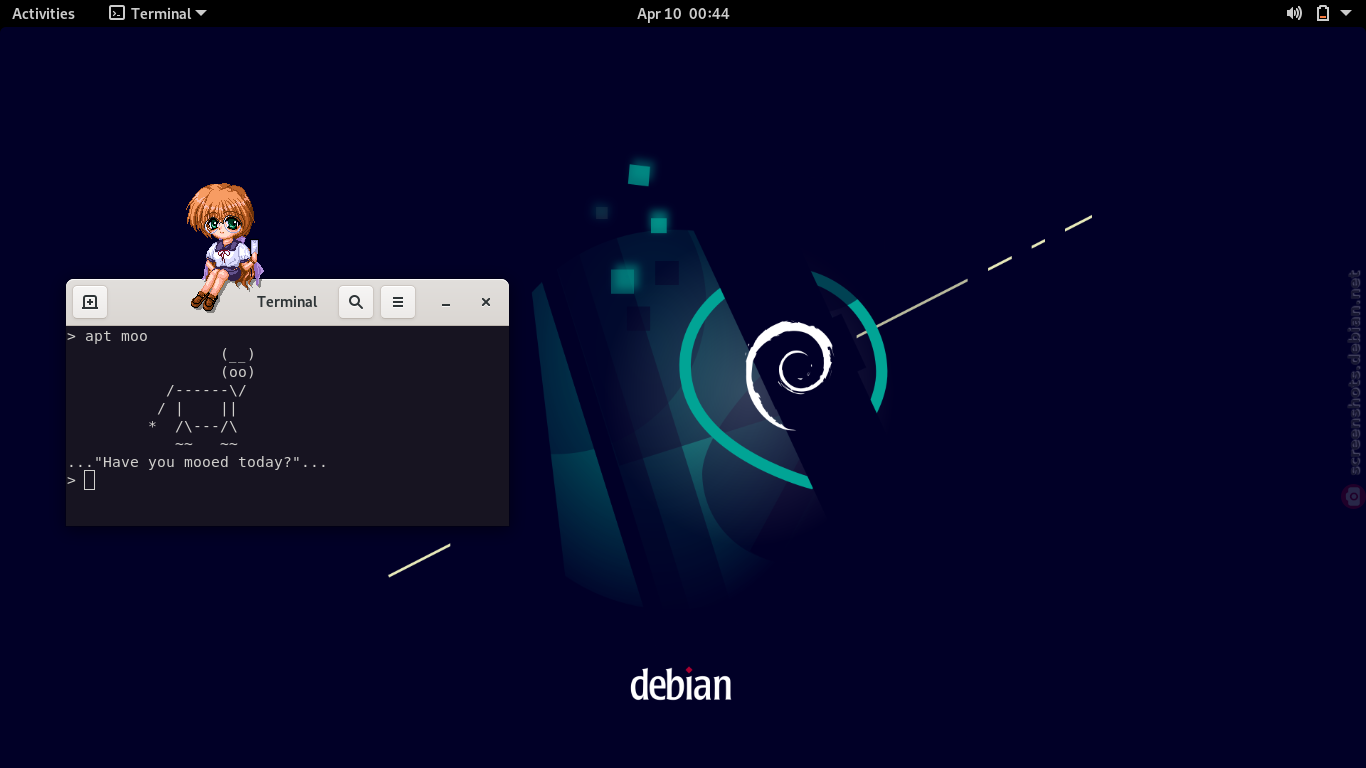Click the Terminal search magnifier button
The image size is (1366, 768).
click(356, 302)
